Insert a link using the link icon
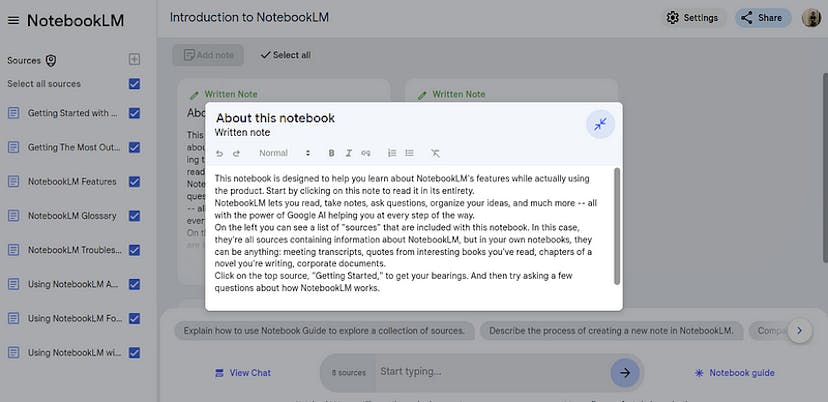The height and width of the screenshot is (402, 828). click(365, 153)
